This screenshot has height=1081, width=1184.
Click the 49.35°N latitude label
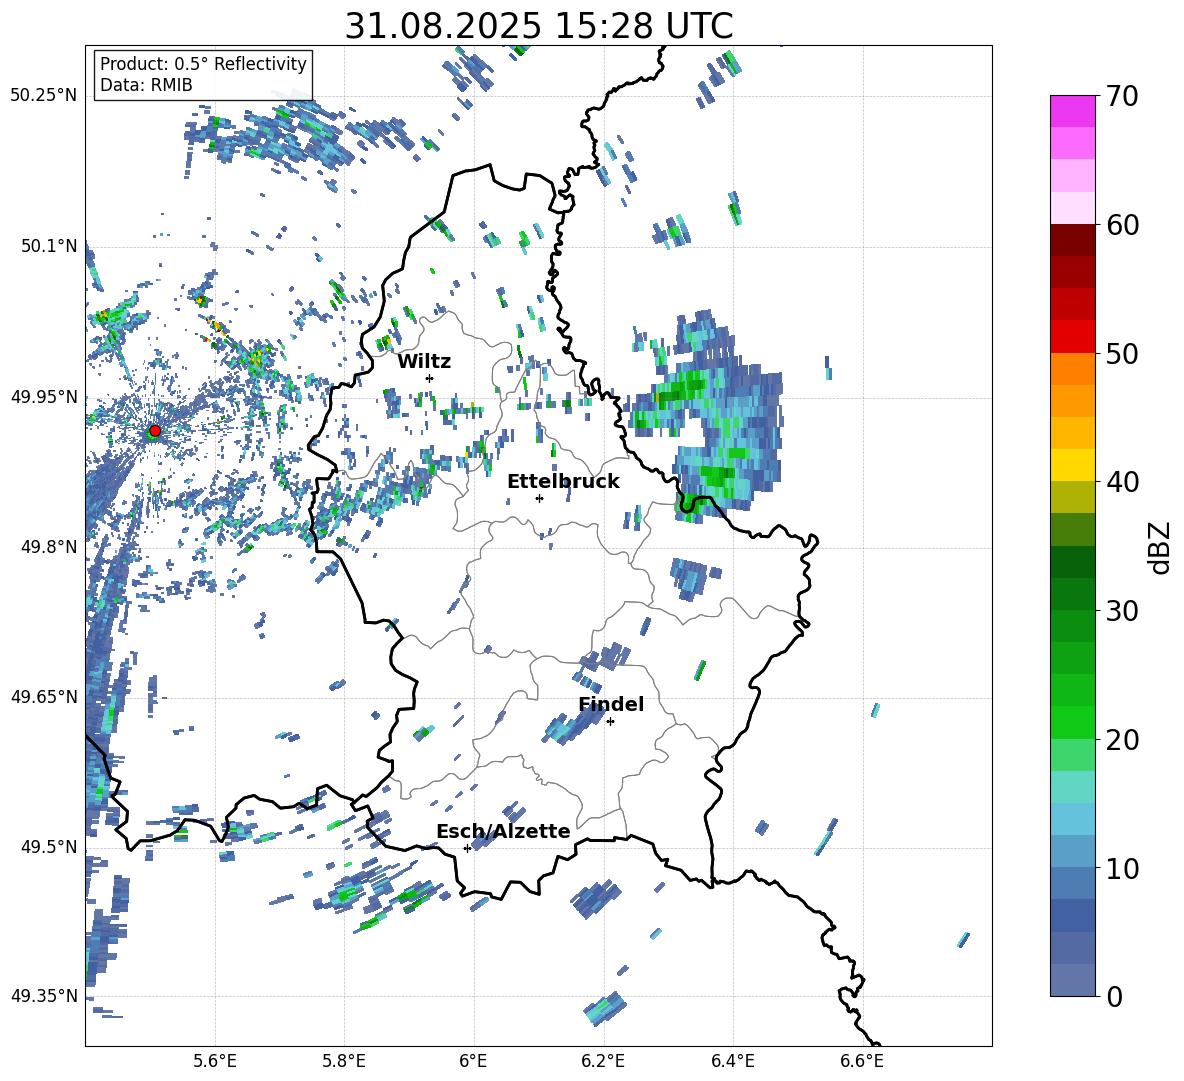coord(44,996)
